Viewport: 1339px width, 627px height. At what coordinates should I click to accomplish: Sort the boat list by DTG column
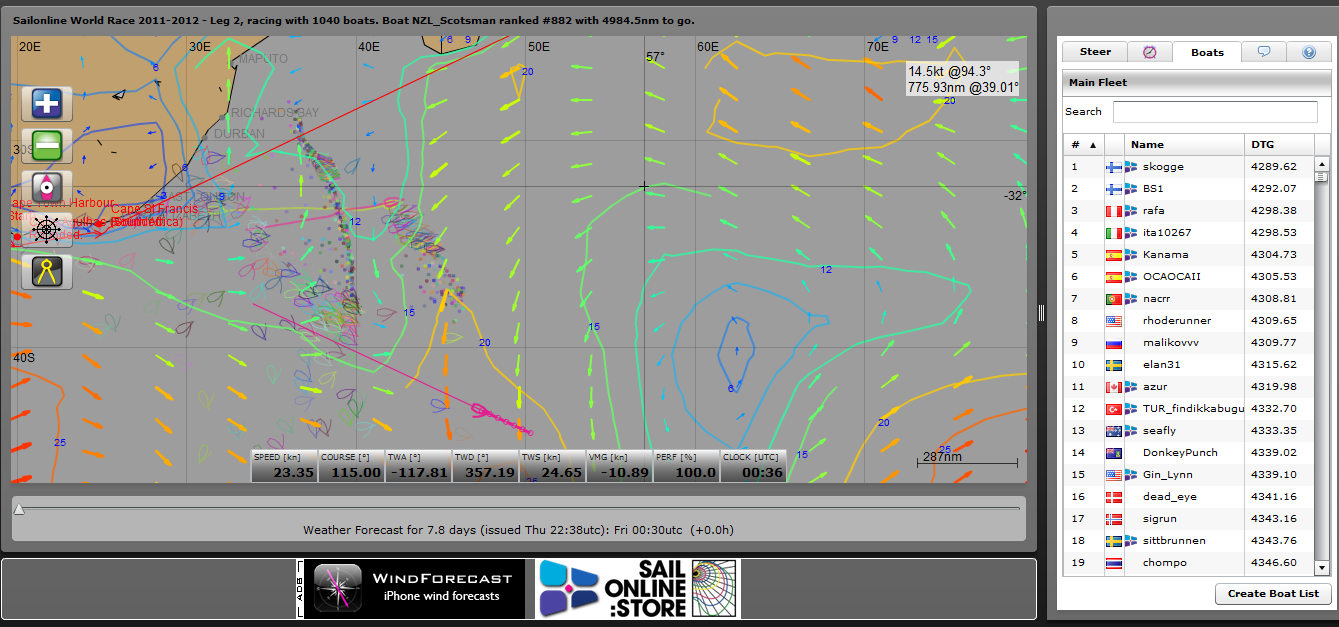[x=1278, y=144]
